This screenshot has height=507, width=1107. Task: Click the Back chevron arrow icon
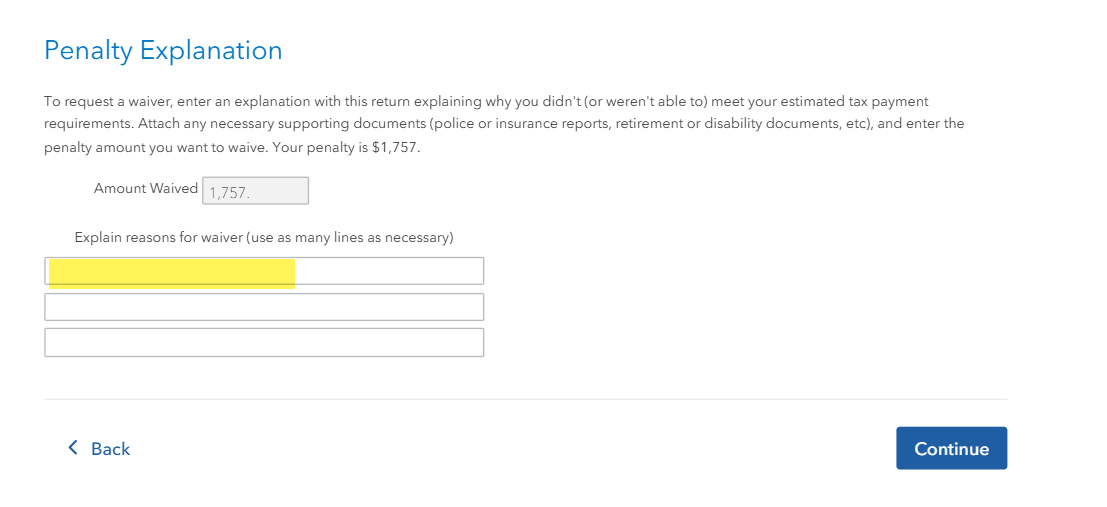72,448
